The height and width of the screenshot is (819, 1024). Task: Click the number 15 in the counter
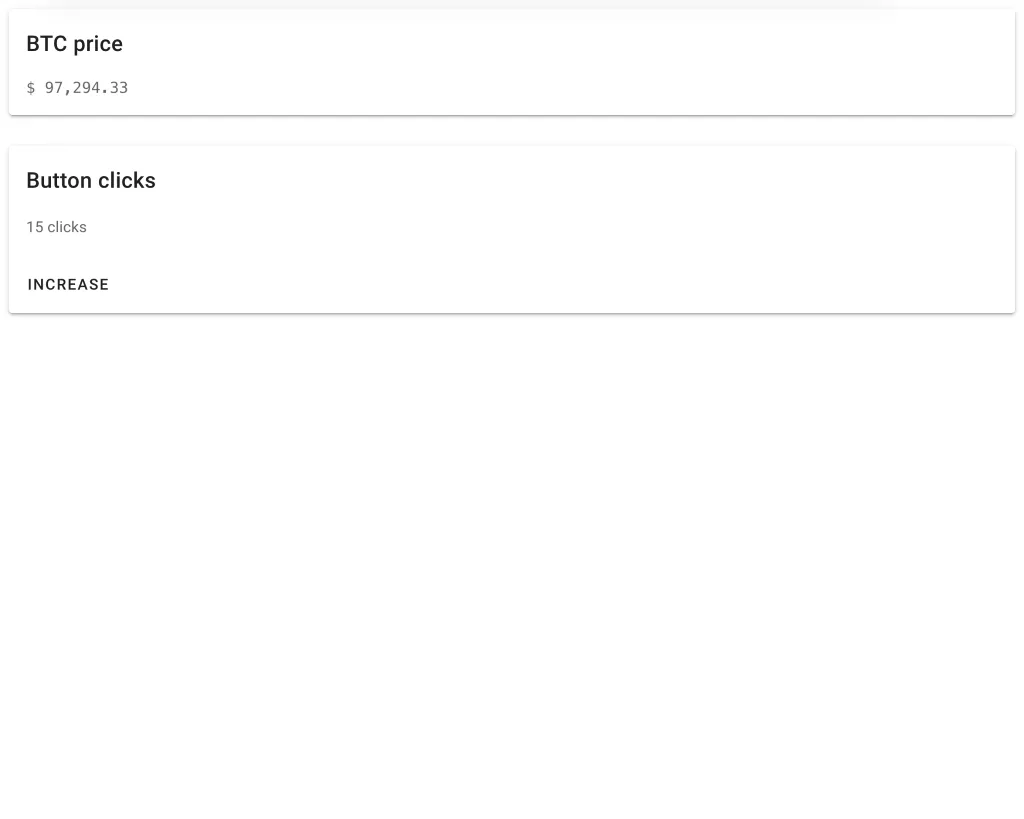[x=35, y=227]
